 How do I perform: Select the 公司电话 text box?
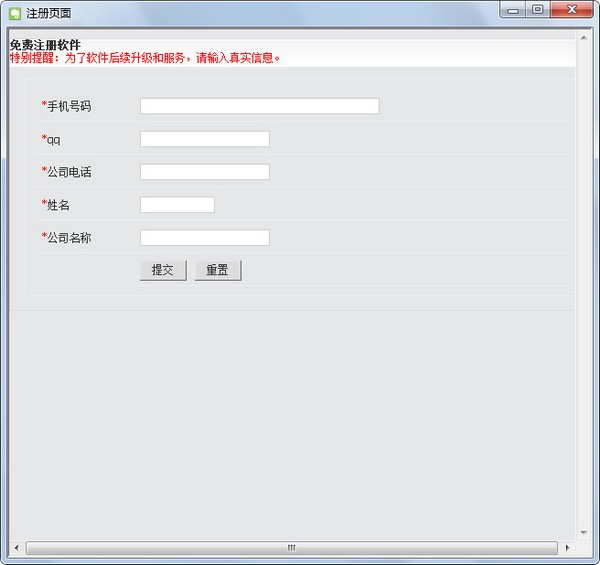point(205,172)
